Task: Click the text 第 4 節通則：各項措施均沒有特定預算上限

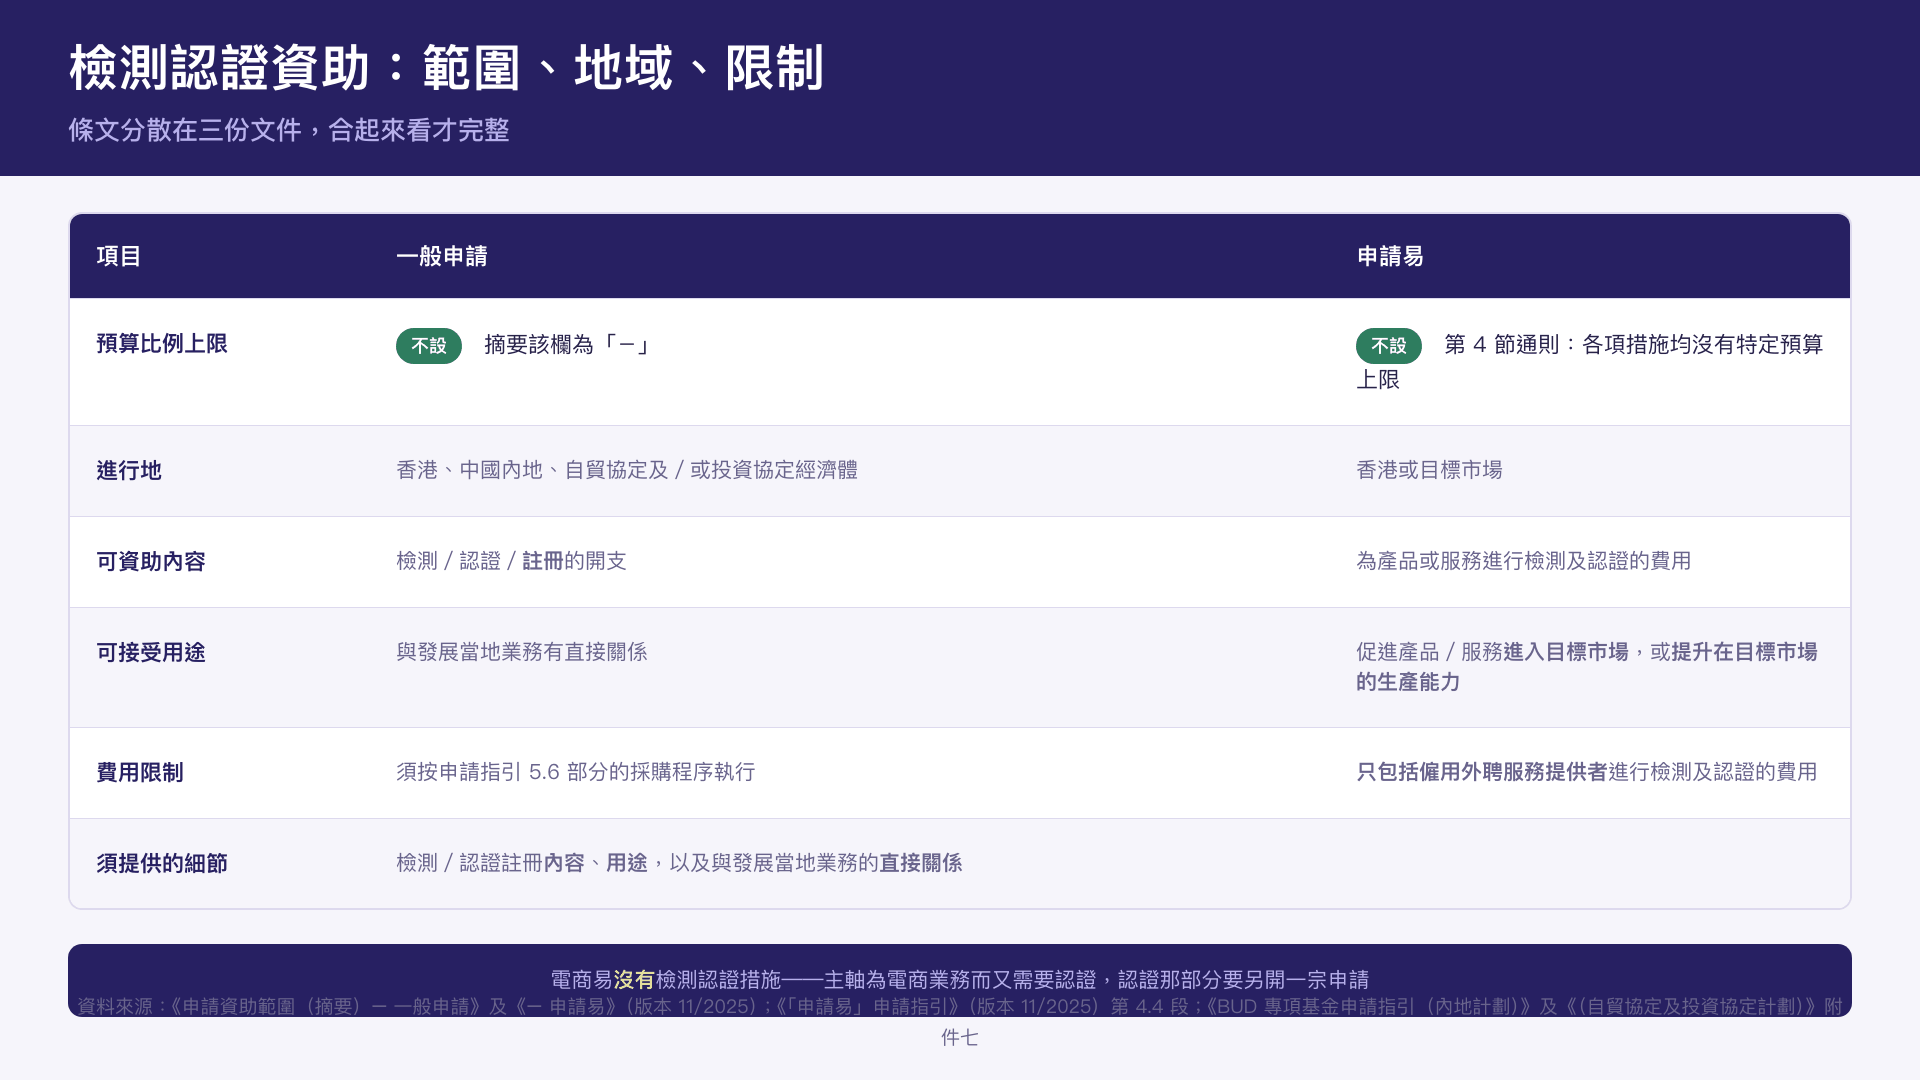Action: (1590, 362)
